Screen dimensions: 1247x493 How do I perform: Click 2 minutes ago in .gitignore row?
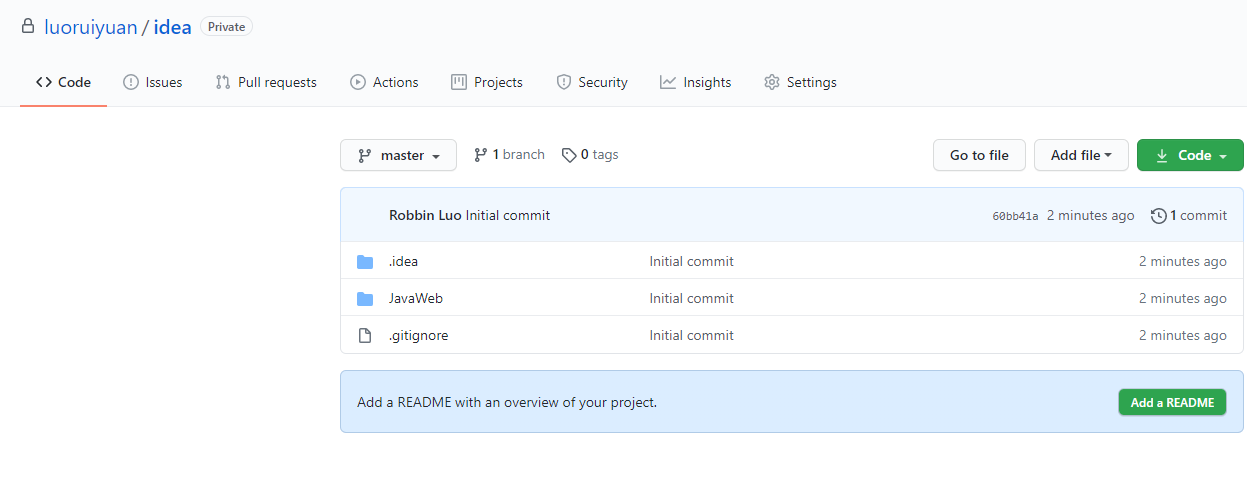pos(1182,335)
